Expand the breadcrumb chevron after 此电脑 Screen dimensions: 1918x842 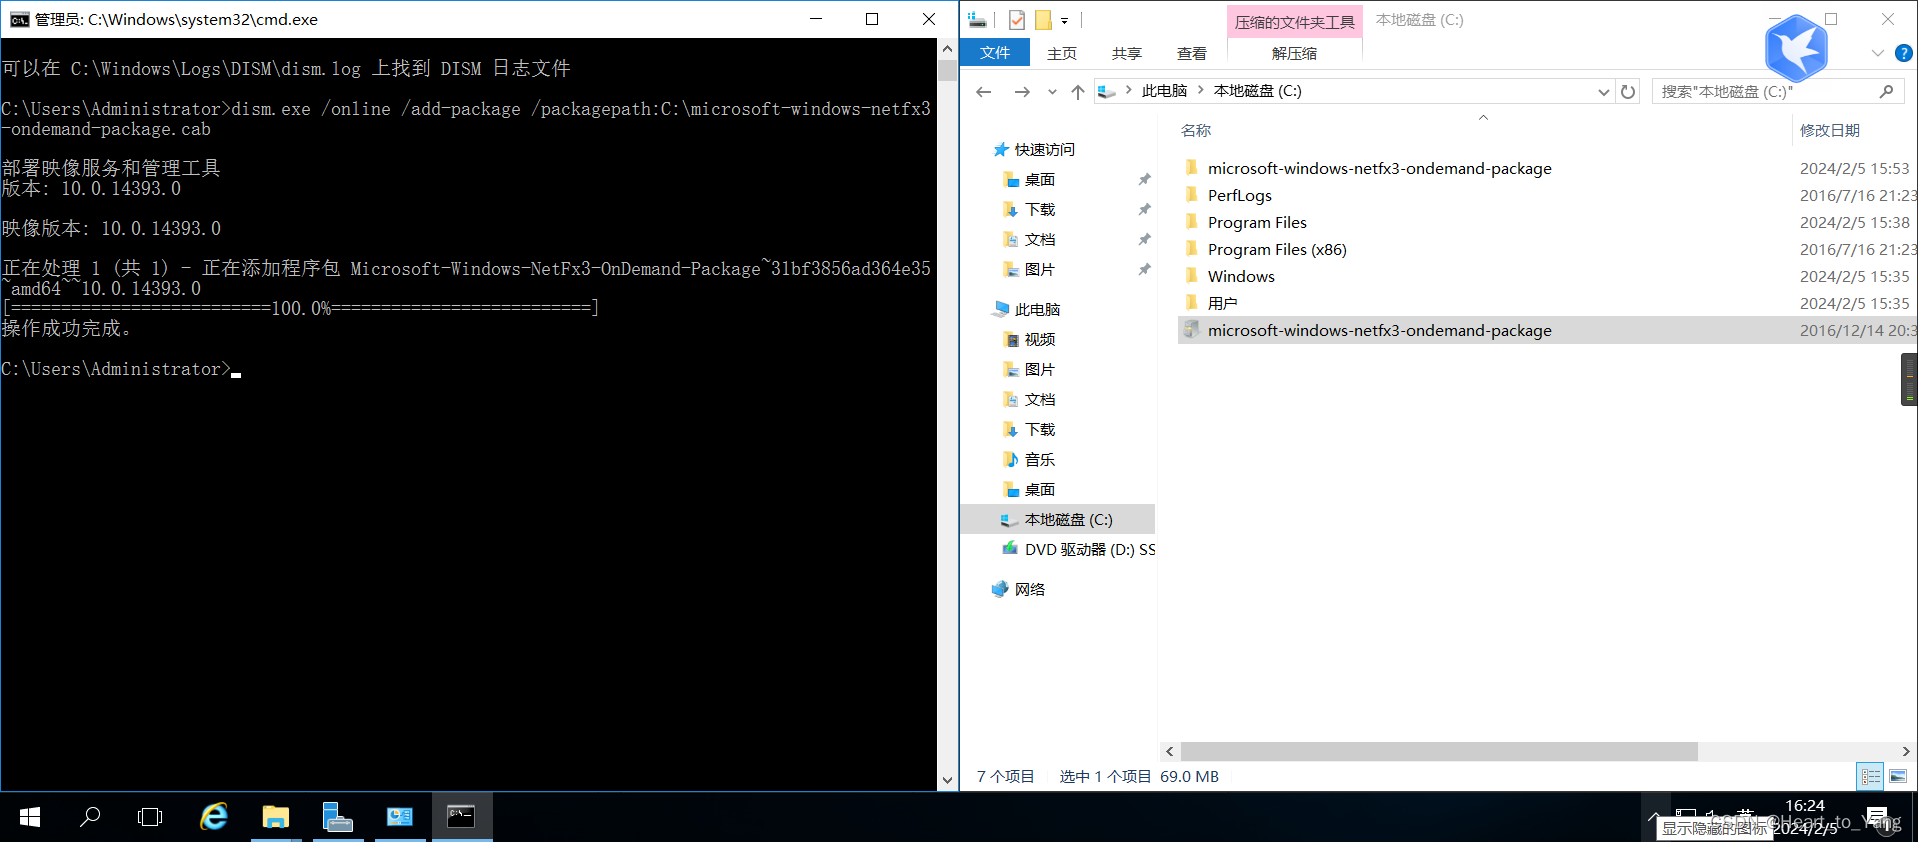[x=1201, y=91]
